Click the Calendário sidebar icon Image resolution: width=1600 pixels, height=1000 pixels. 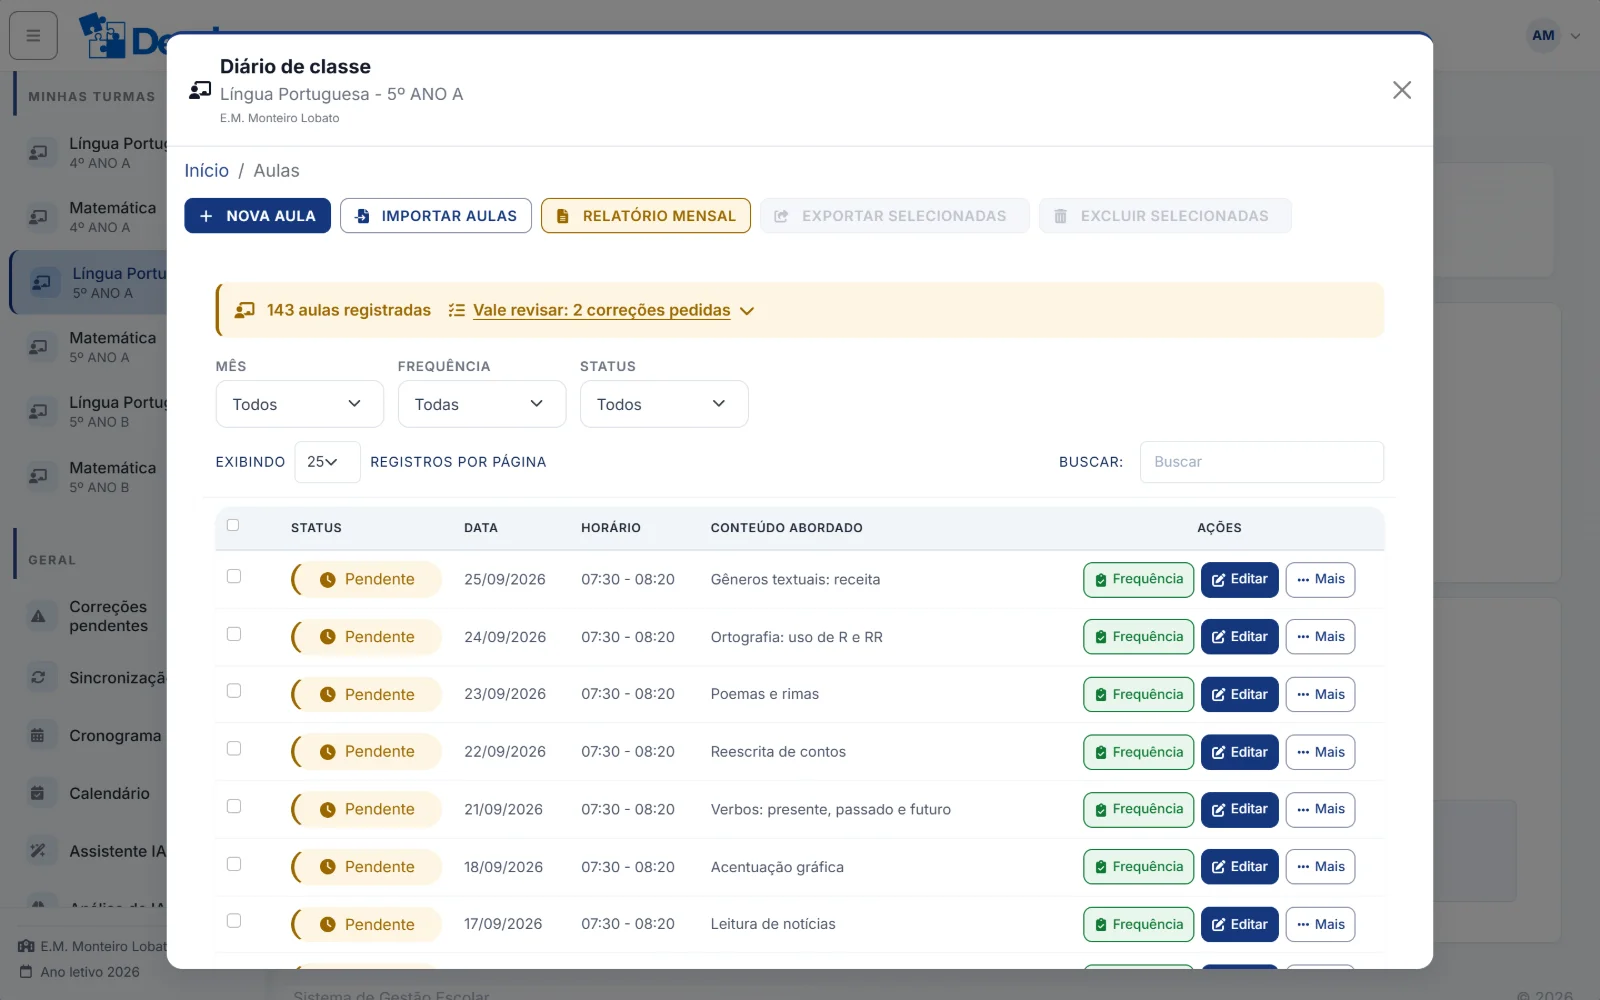[x=38, y=793]
